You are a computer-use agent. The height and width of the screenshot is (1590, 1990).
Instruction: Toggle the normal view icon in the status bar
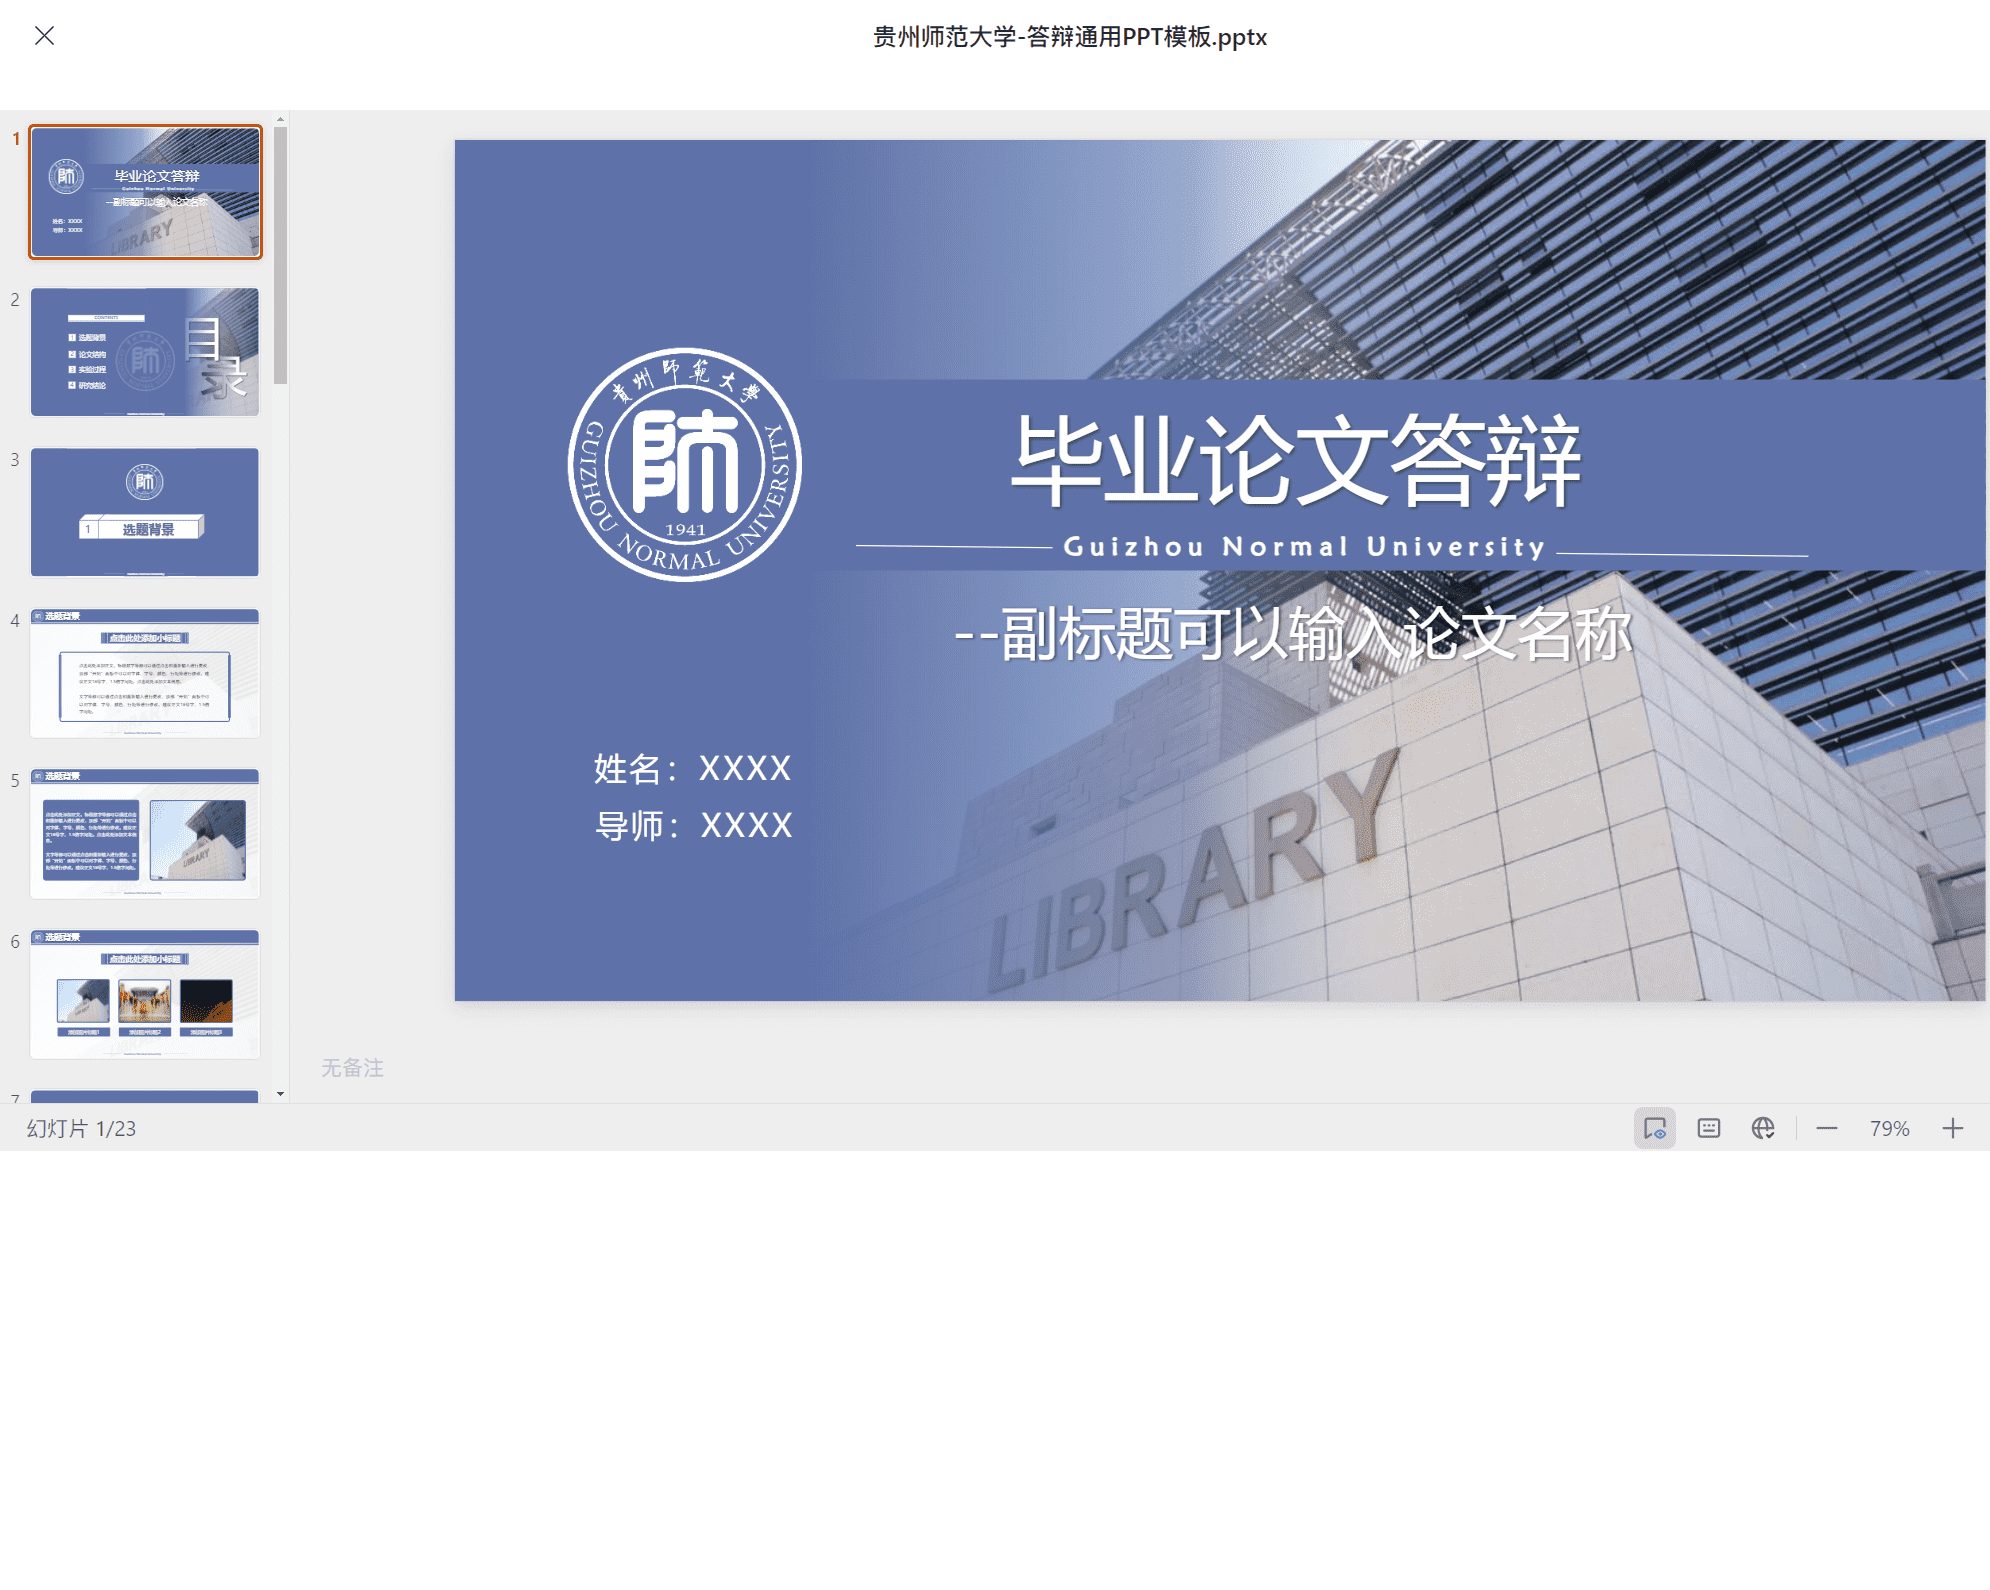pos(1655,1128)
